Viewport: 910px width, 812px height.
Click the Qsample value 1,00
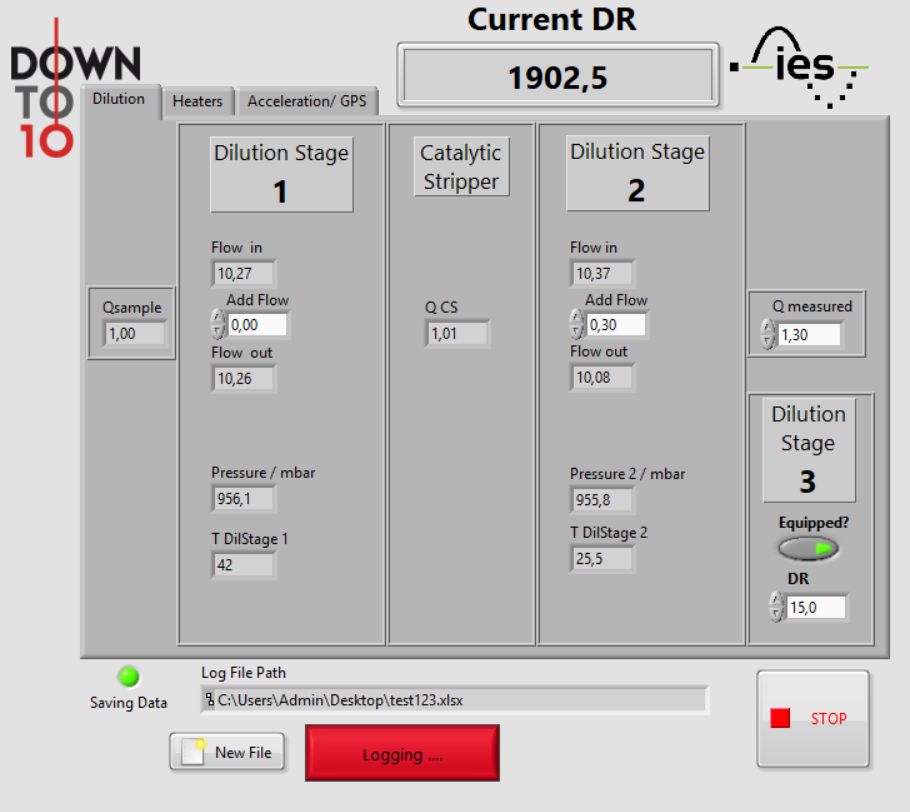(x=134, y=334)
